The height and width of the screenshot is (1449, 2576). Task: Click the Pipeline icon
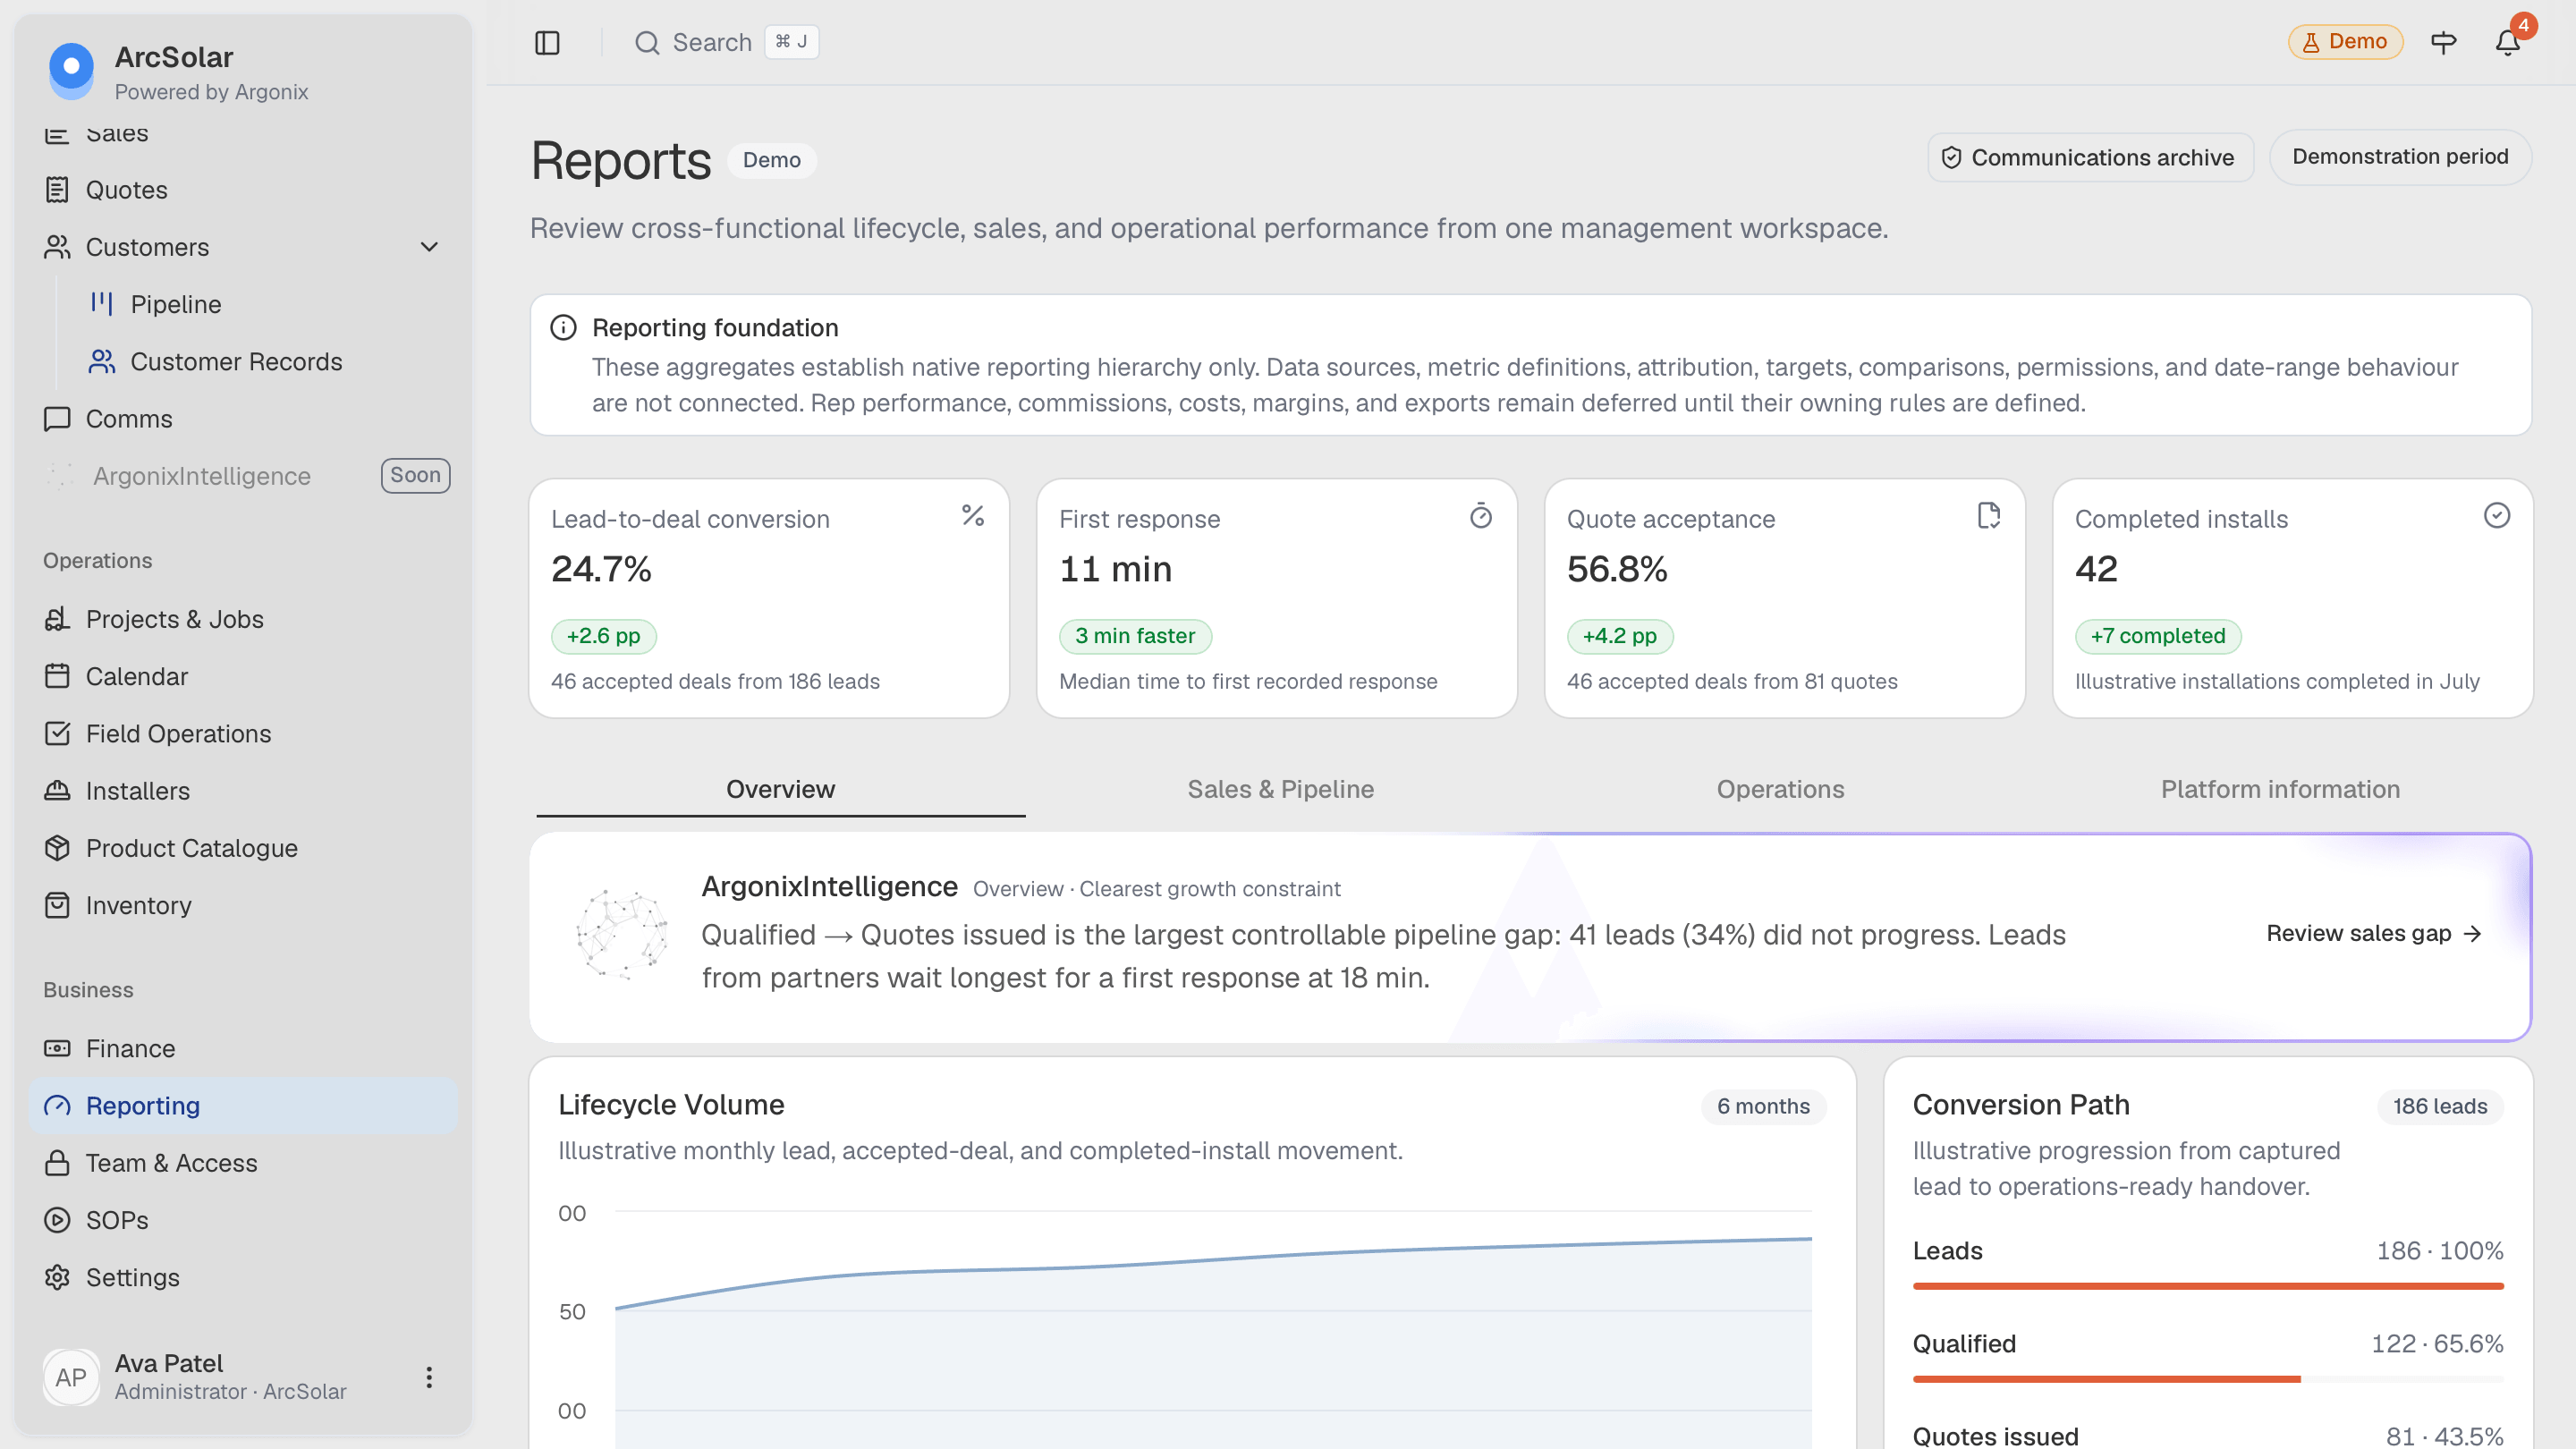[x=101, y=304]
